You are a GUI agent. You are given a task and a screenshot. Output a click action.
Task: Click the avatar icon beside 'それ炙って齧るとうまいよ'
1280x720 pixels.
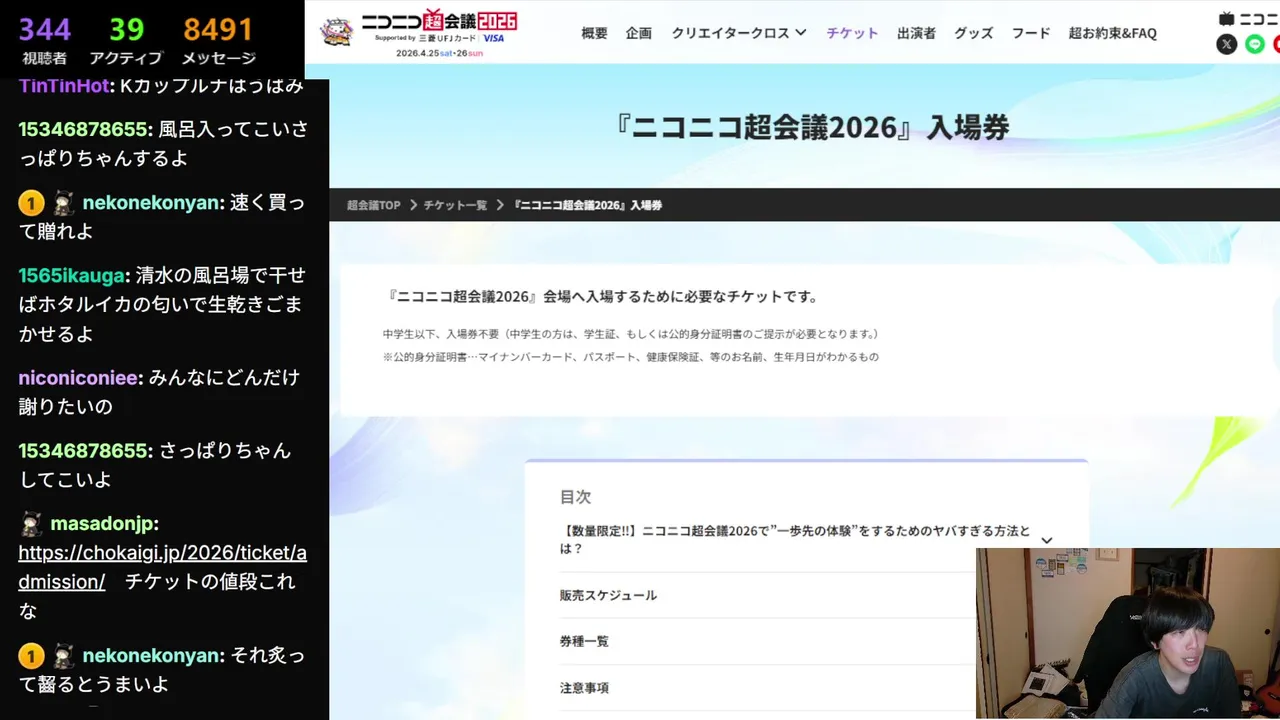(63, 656)
